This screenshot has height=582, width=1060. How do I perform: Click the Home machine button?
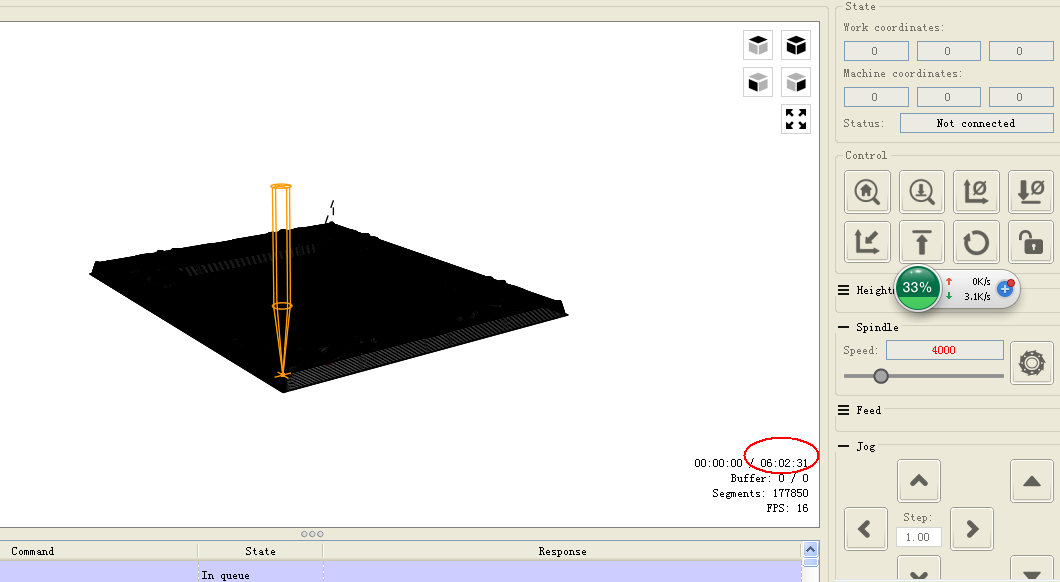[x=867, y=191]
